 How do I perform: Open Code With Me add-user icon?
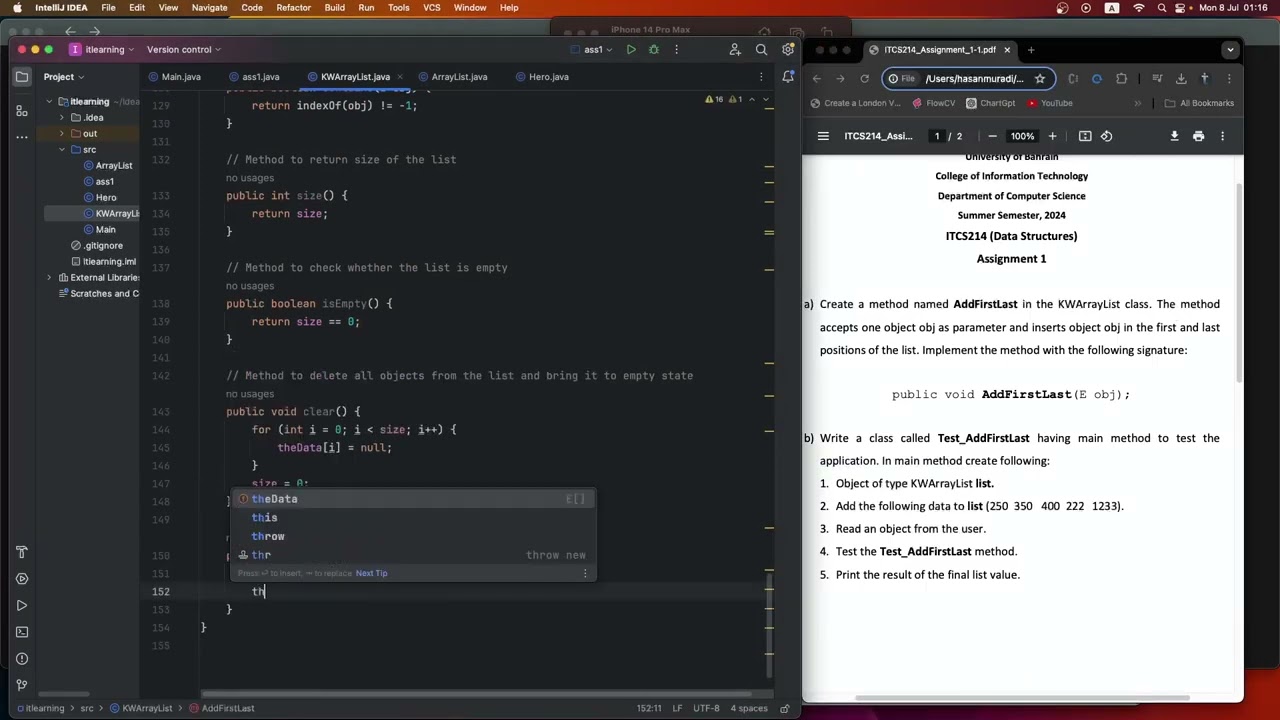[x=735, y=50]
